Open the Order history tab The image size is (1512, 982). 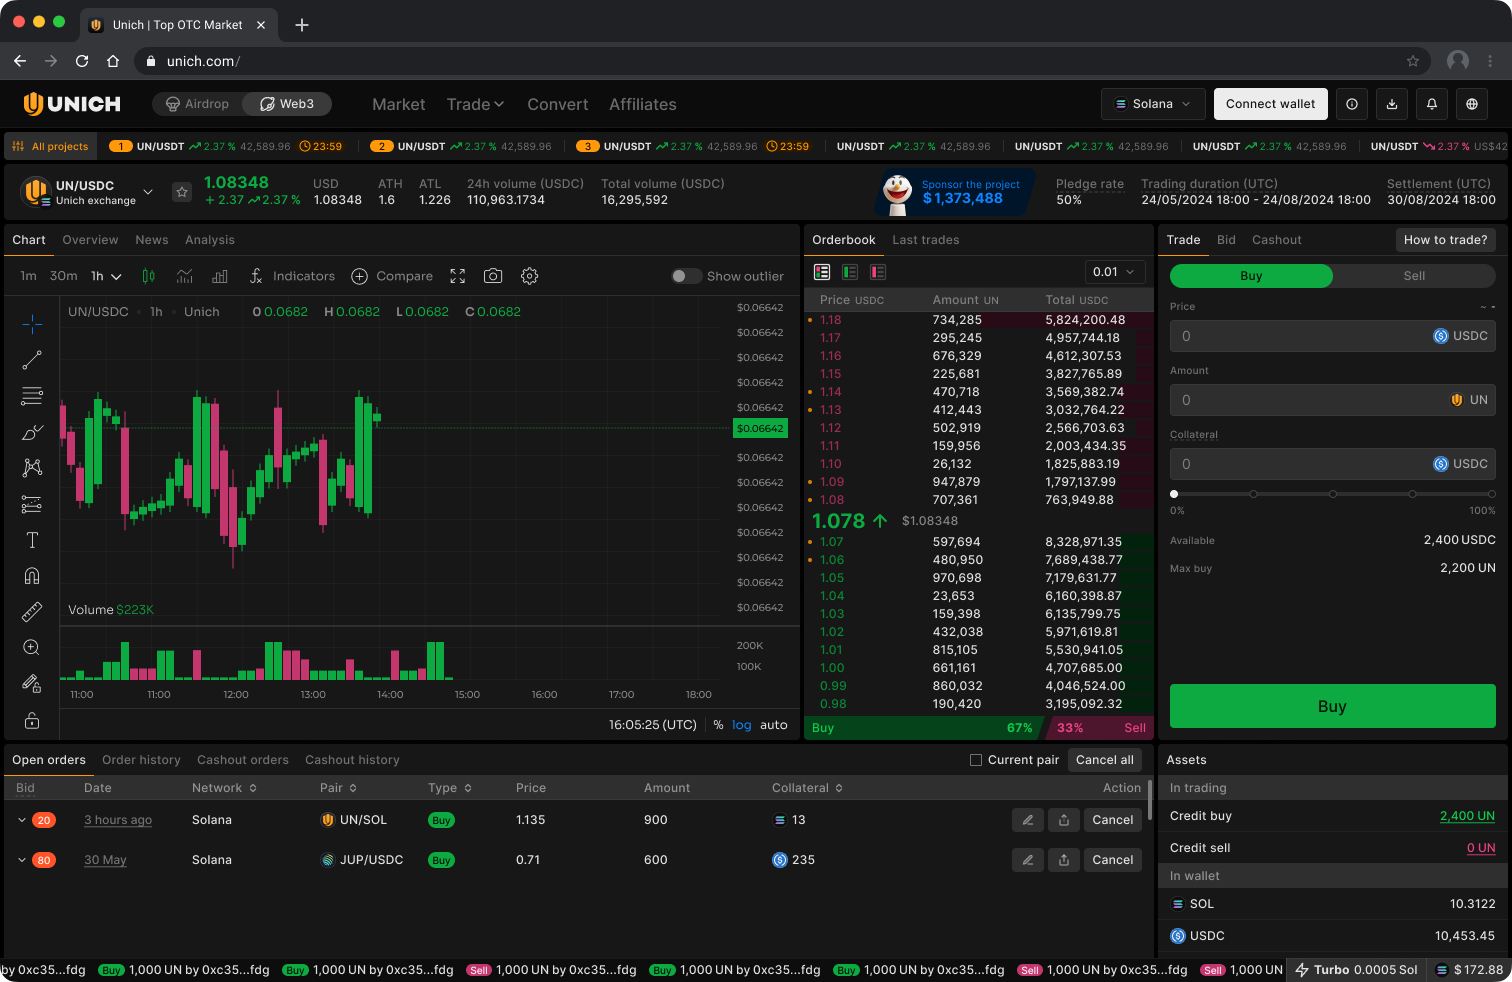tap(141, 760)
